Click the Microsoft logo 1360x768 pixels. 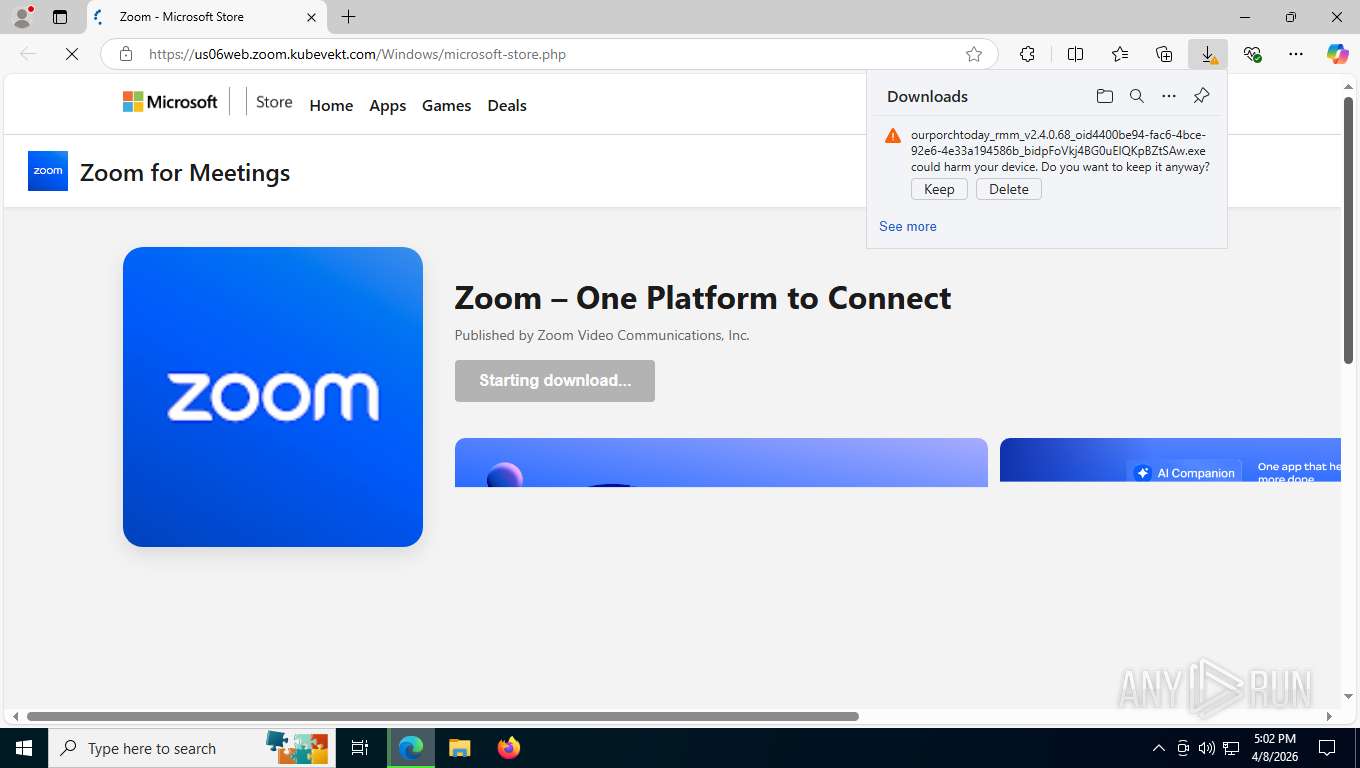click(170, 102)
